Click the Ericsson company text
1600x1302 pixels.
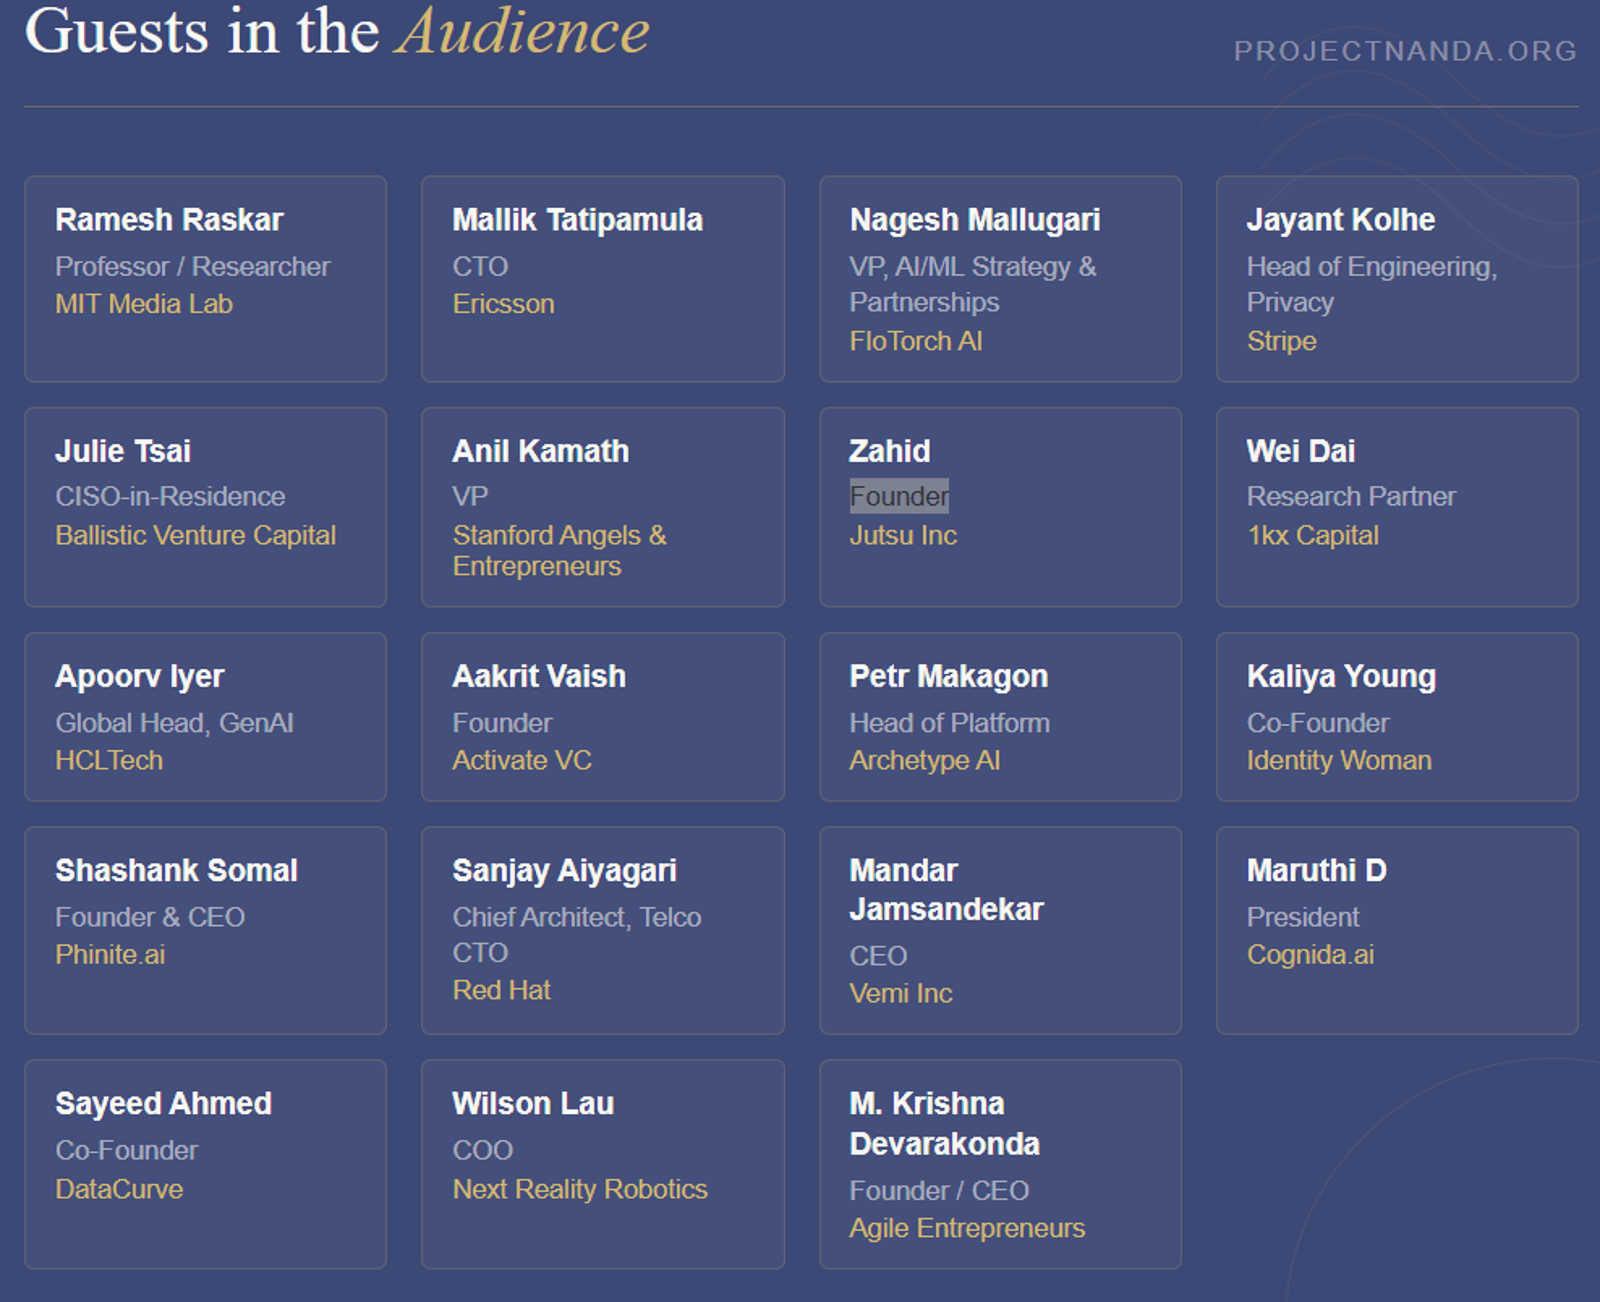(503, 304)
